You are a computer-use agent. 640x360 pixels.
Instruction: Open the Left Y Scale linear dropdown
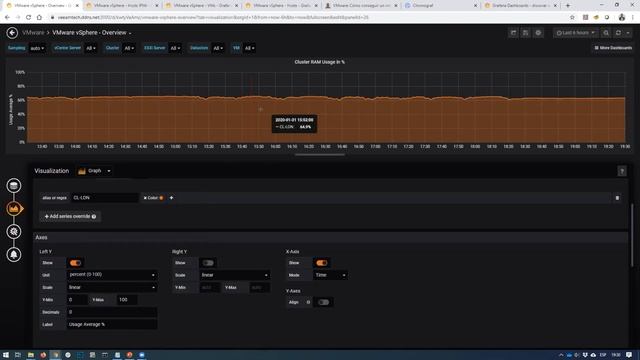point(112,287)
